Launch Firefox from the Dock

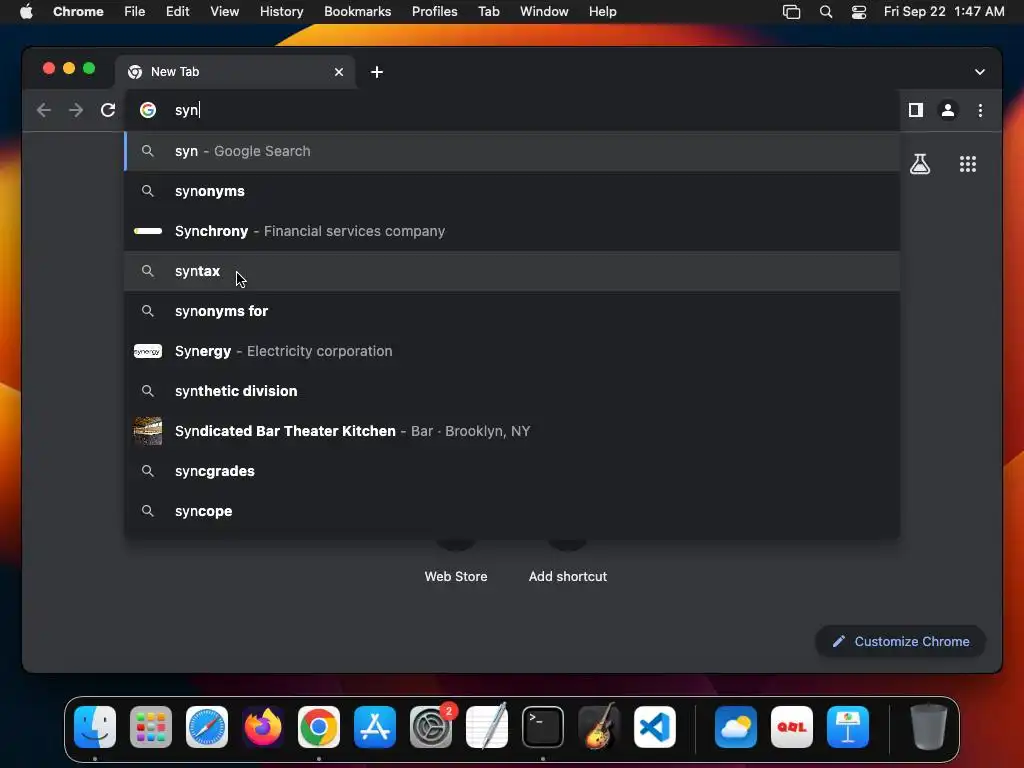pos(263,727)
